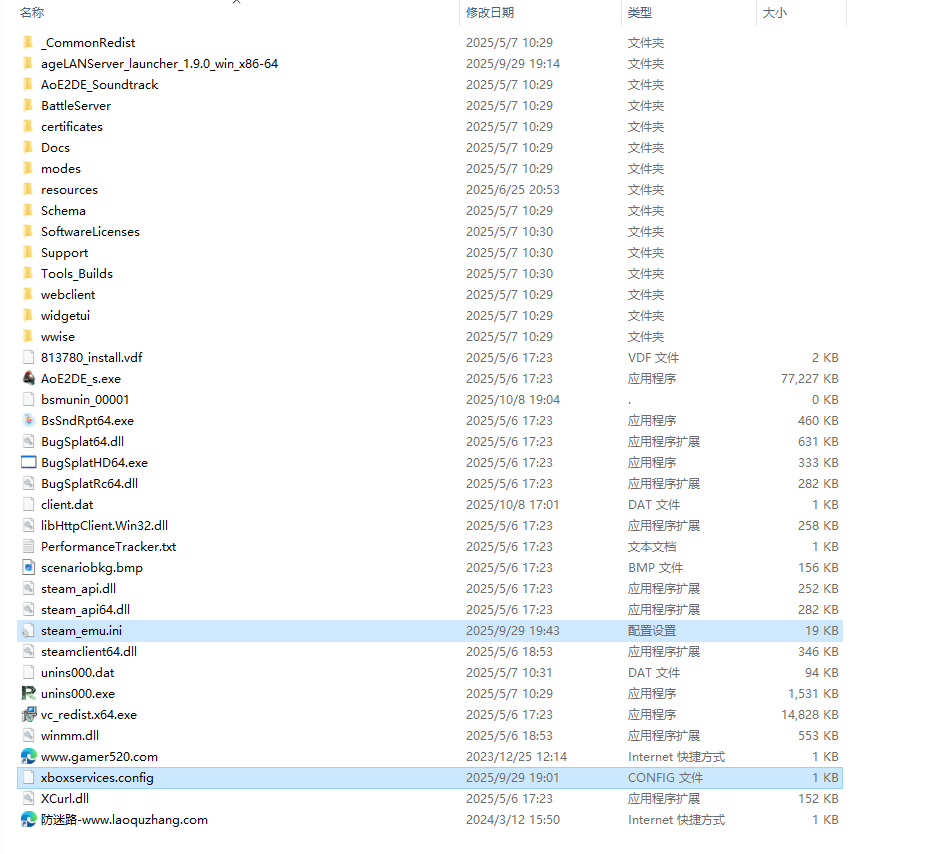Select the 813780_install.vdf file name

[x=84, y=357]
